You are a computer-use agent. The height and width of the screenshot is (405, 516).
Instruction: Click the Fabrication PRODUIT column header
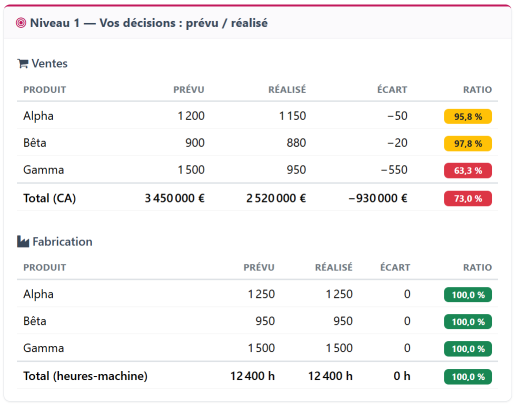[x=45, y=268]
